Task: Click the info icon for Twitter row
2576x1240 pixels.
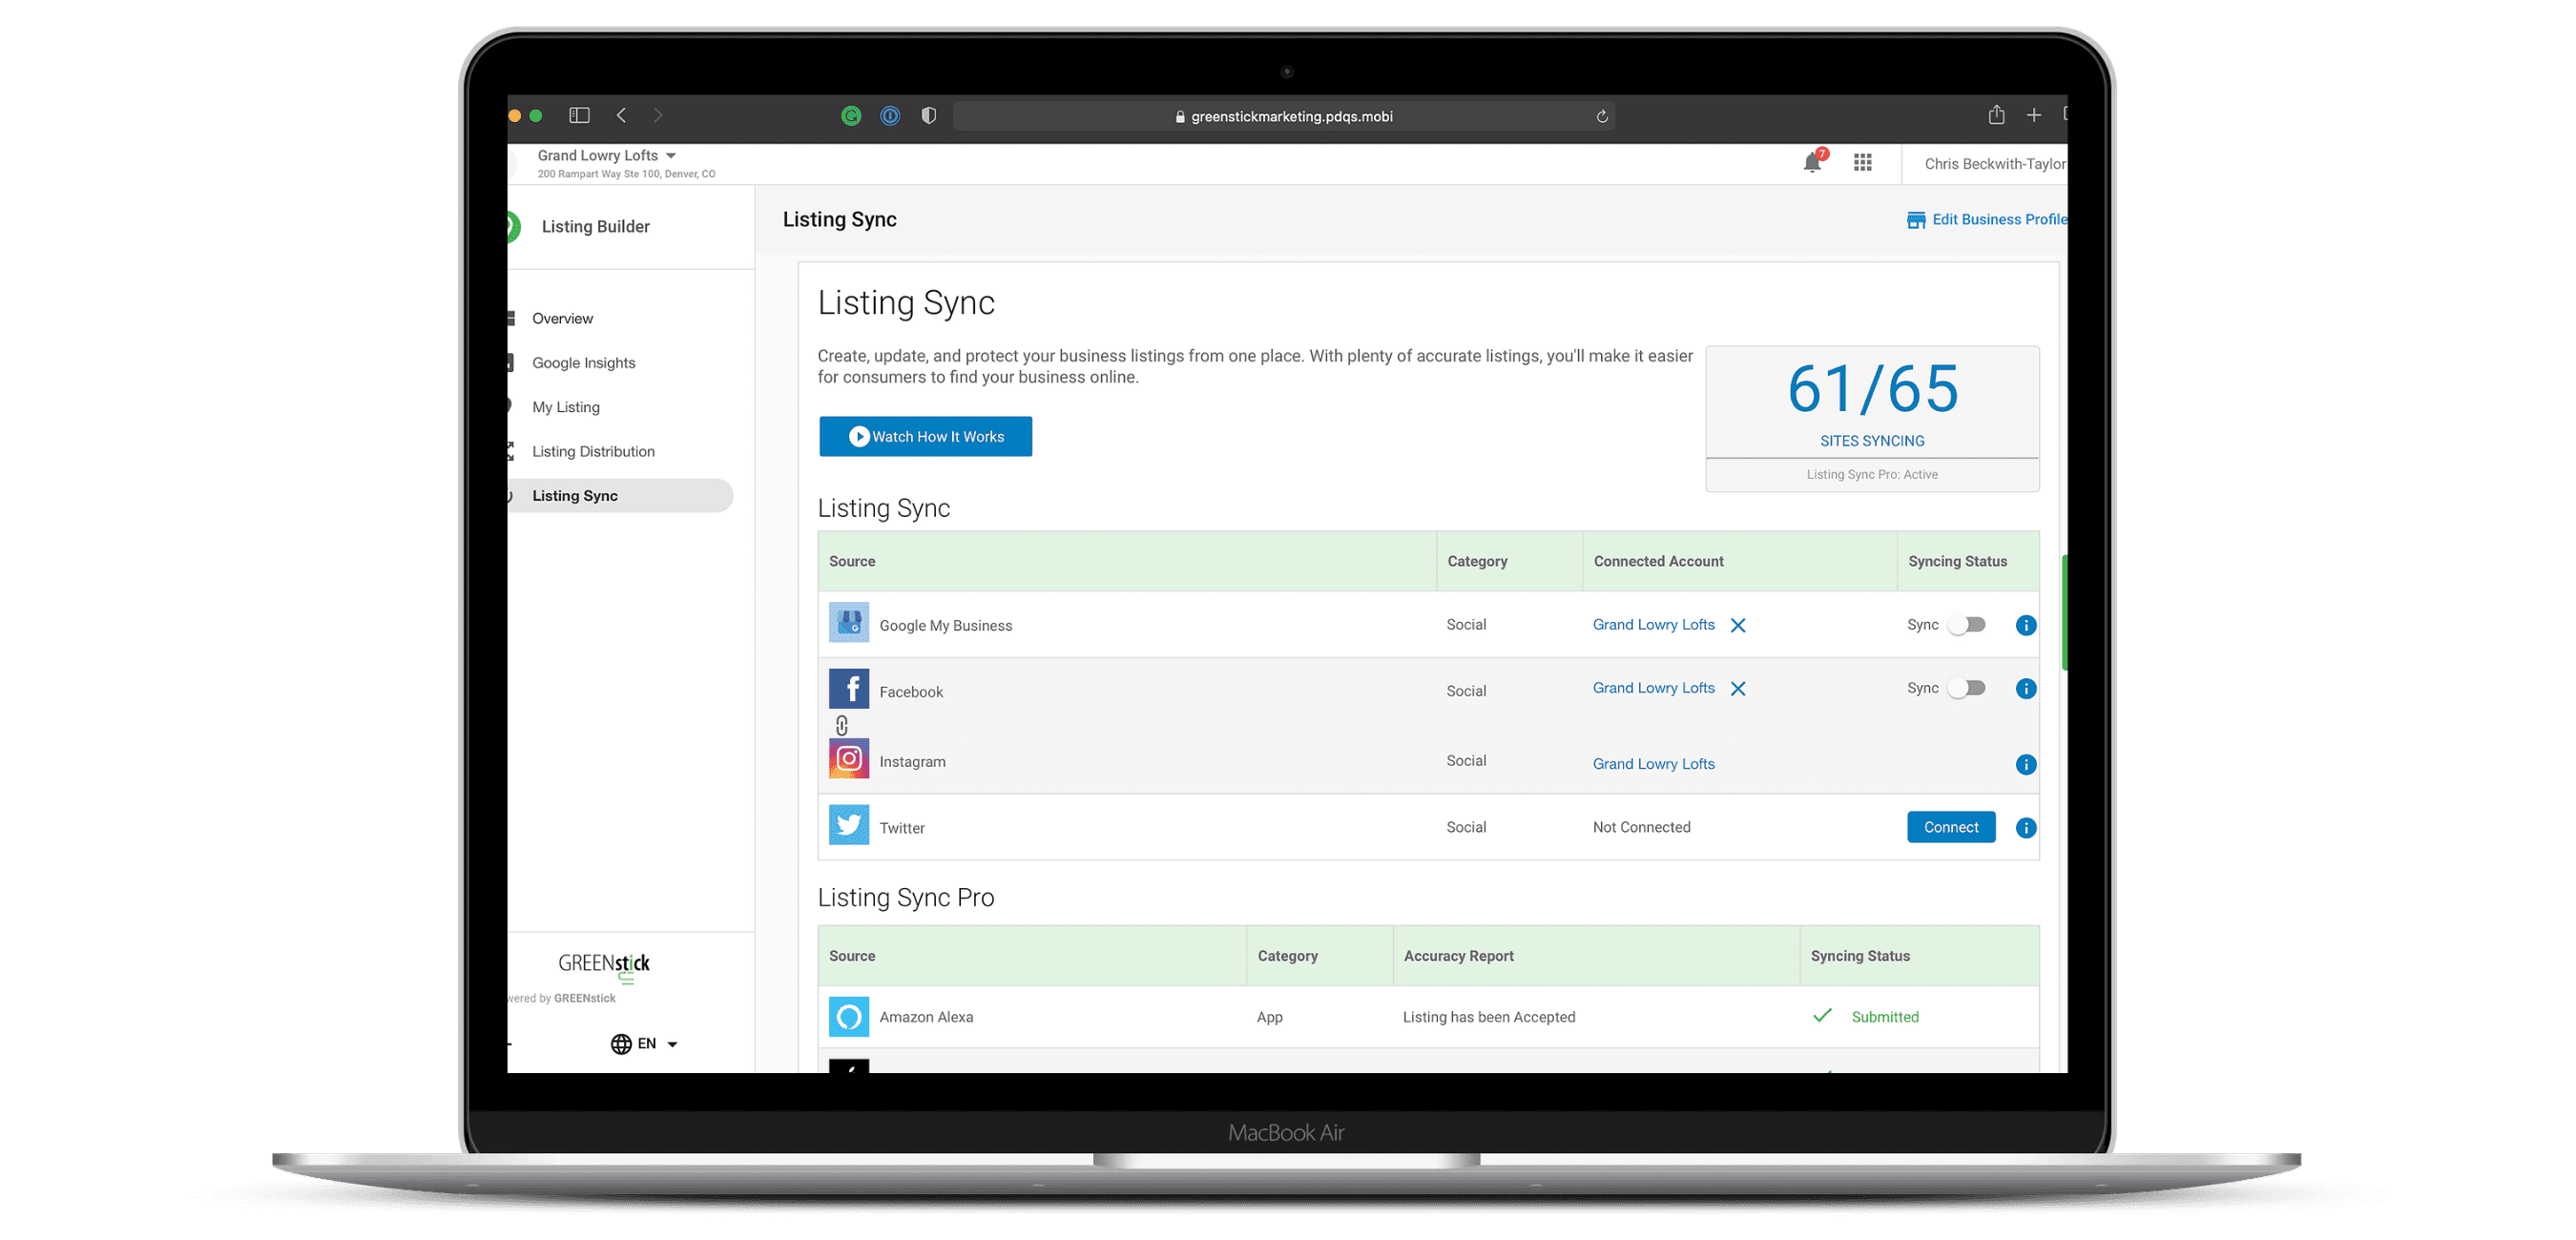Action: point(2025,828)
